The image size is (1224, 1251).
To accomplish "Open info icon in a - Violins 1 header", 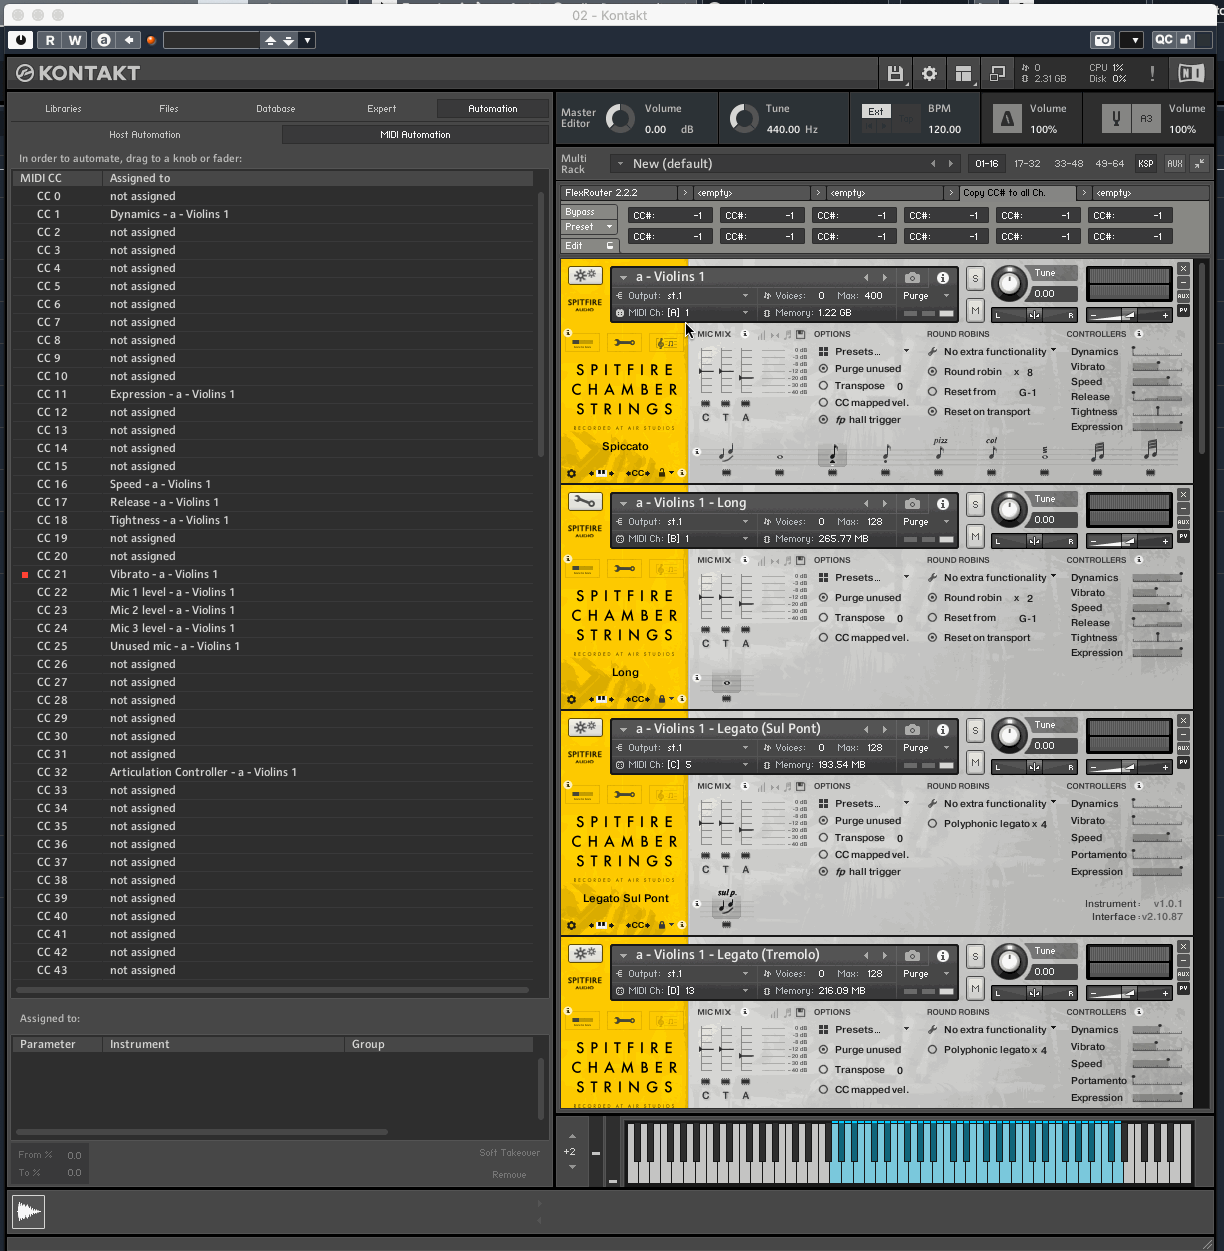I will [x=942, y=277].
